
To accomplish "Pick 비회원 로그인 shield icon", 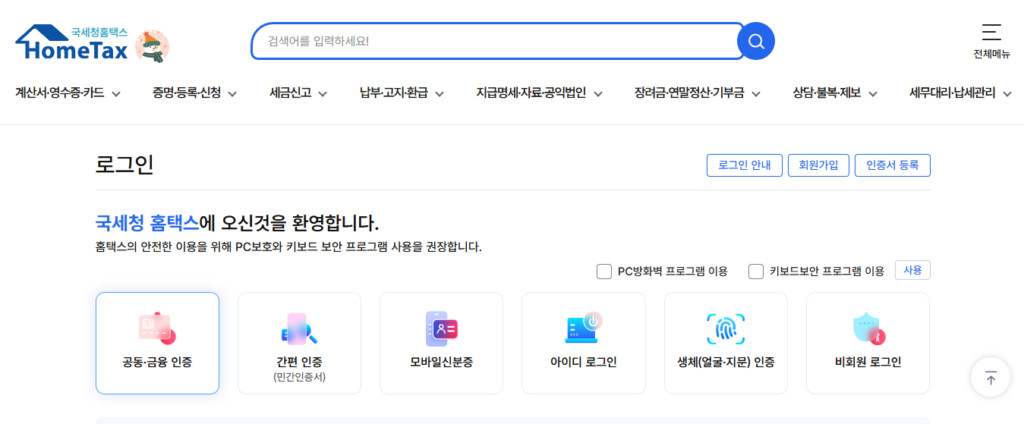I will (x=867, y=329).
